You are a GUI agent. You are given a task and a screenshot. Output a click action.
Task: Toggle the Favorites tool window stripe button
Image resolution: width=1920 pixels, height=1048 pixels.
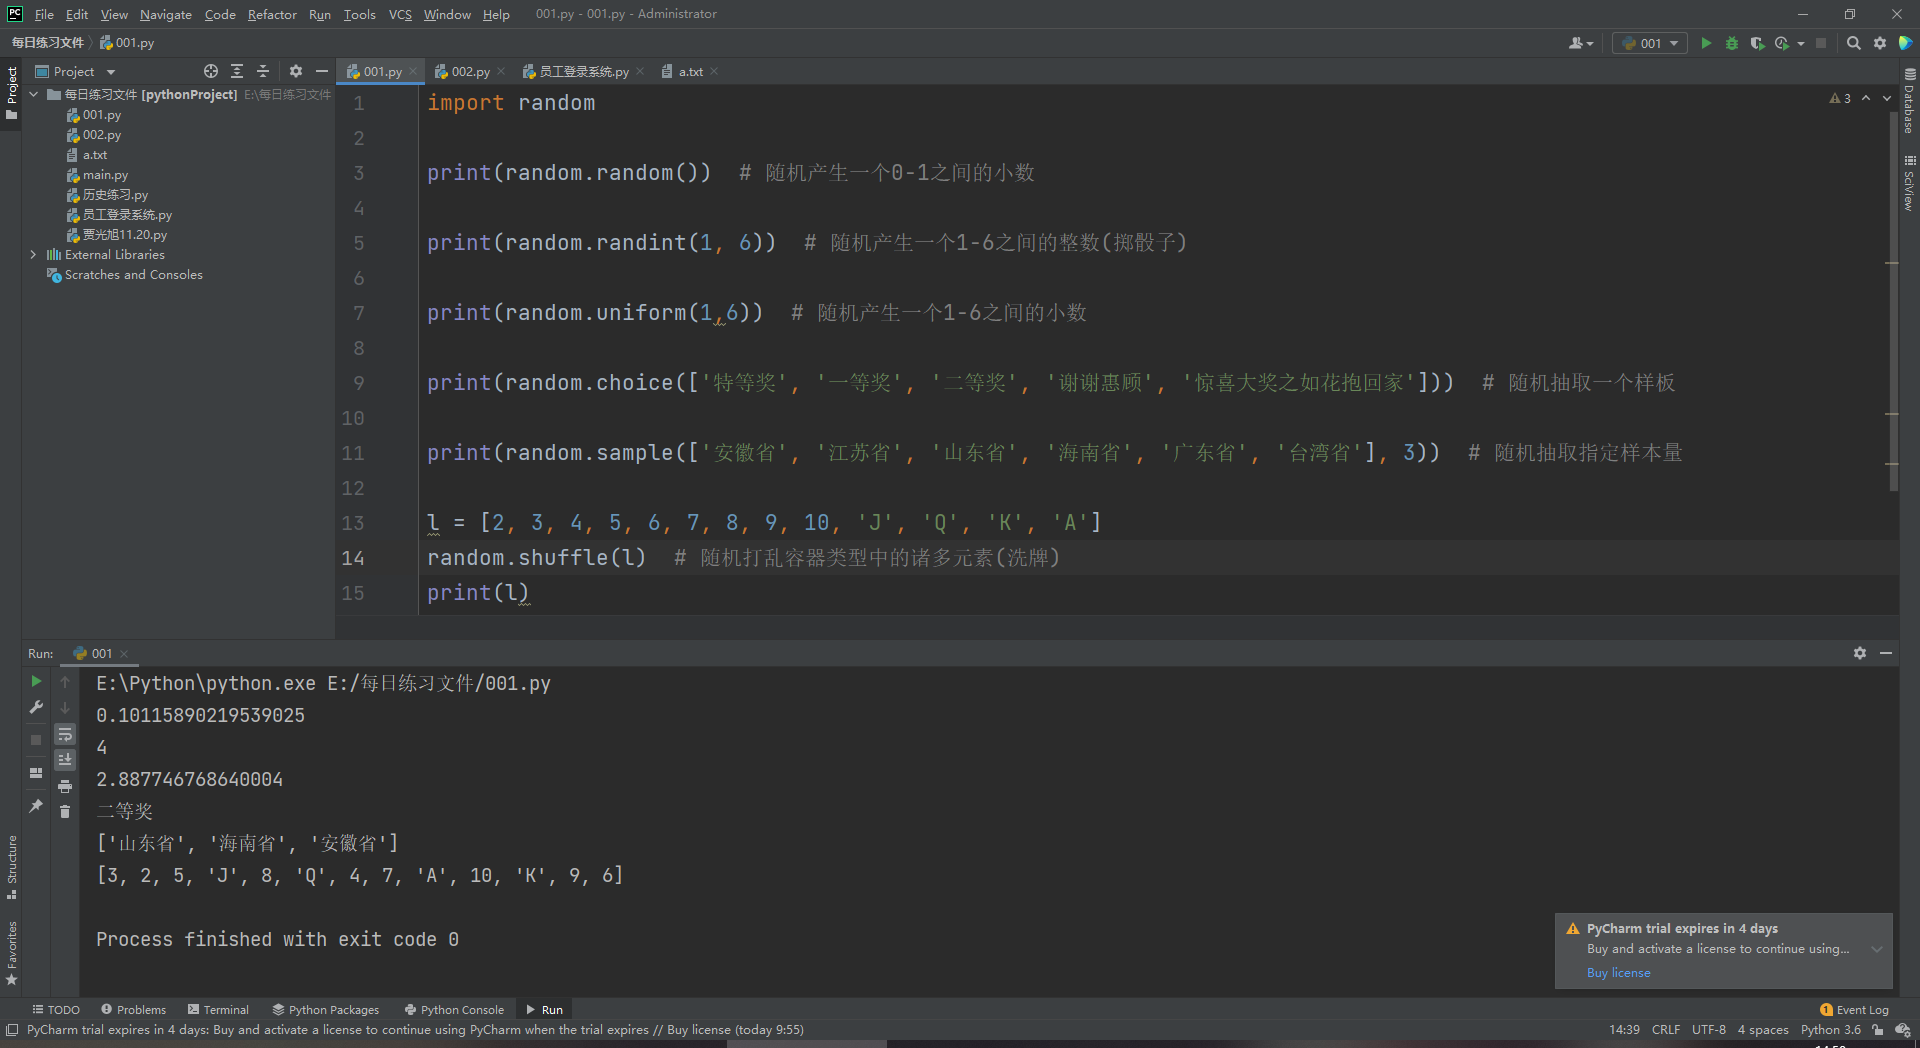[x=11, y=953]
